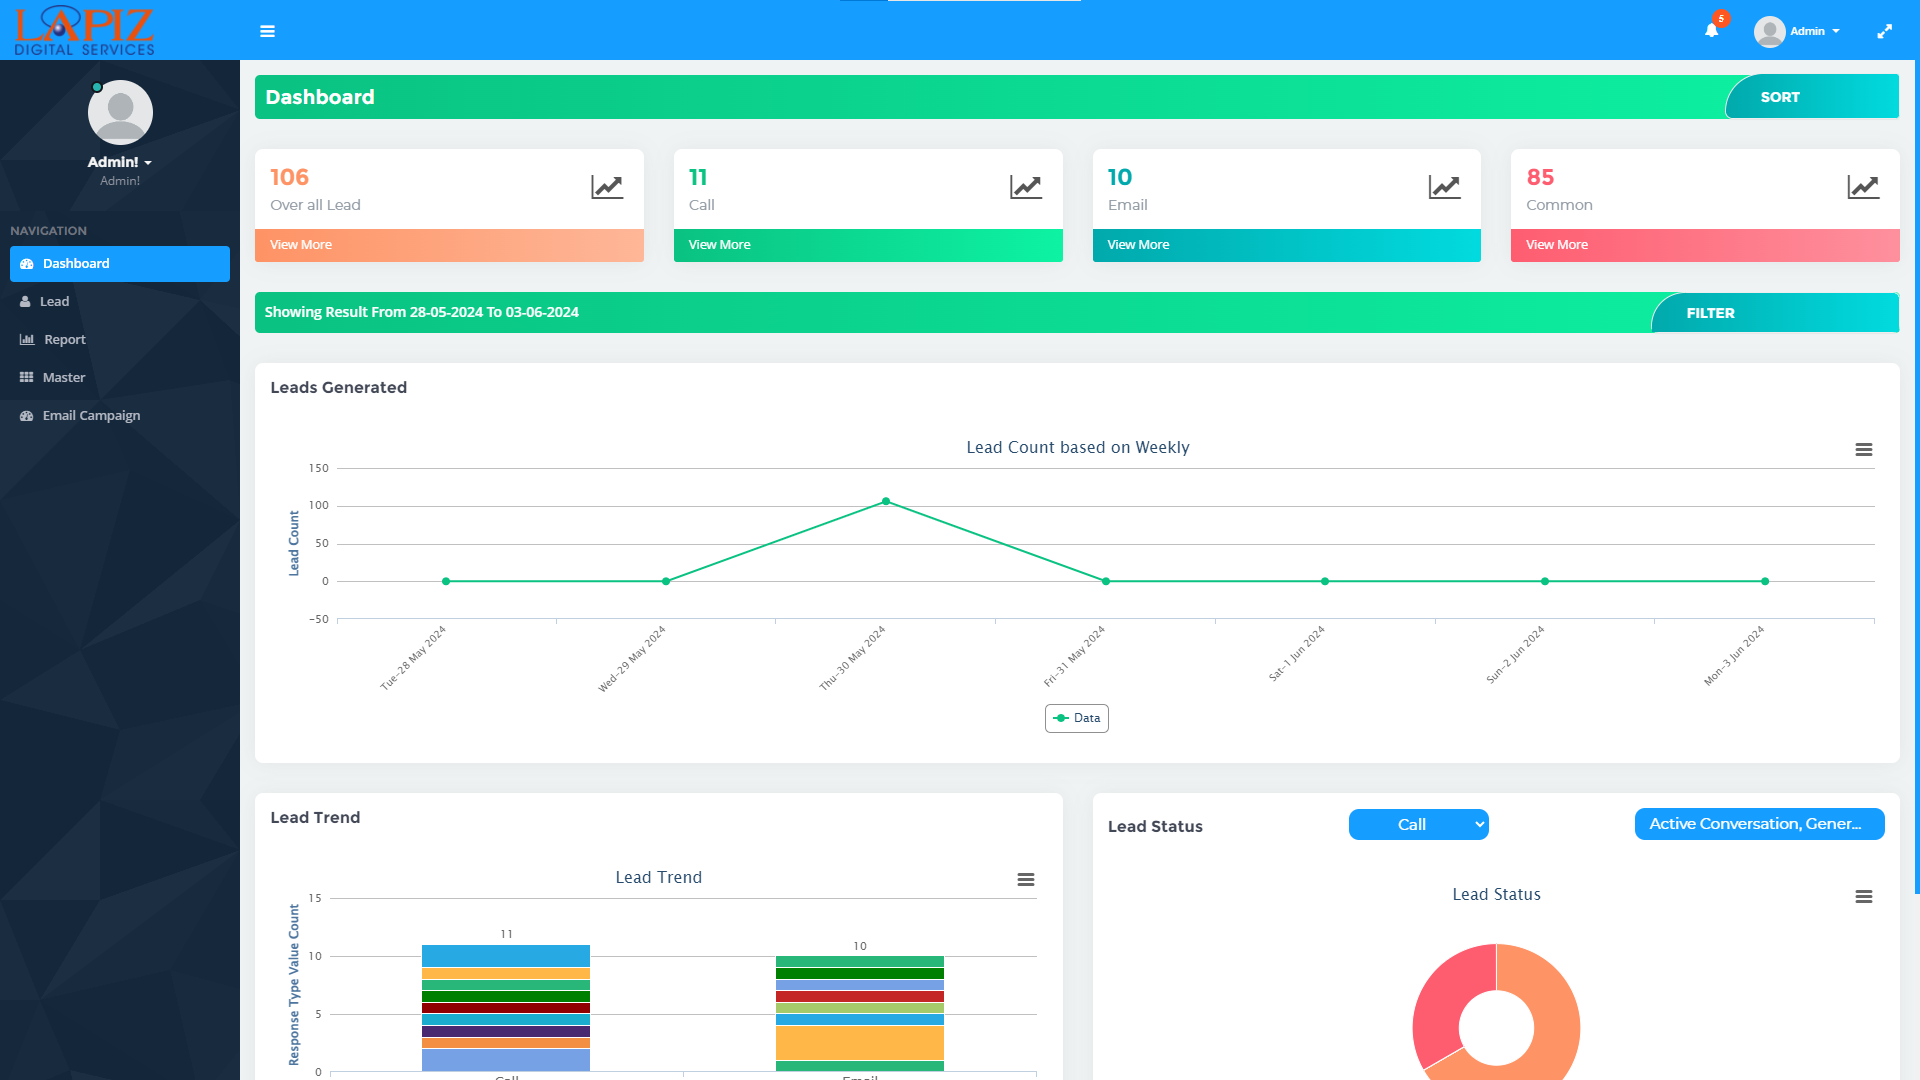The image size is (1920, 1080).
Task: Click the Thu-30 May 2024 peak data point
Action: 886,501
